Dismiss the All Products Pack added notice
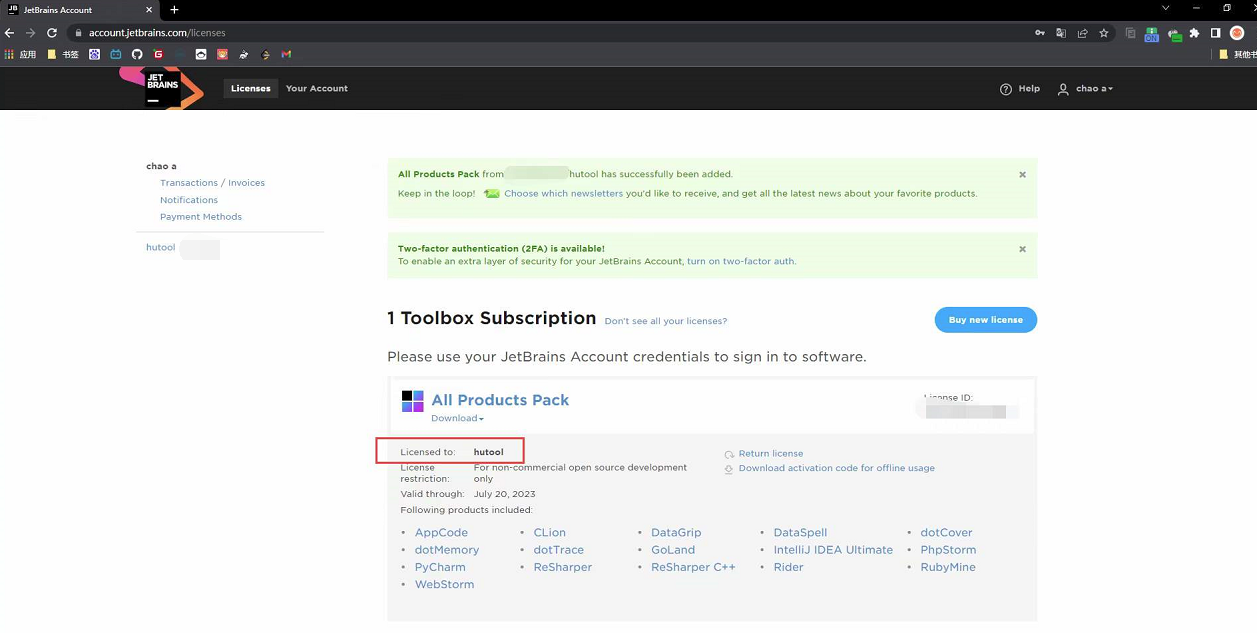Viewport: 1257px width, 633px height. (1022, 175)
